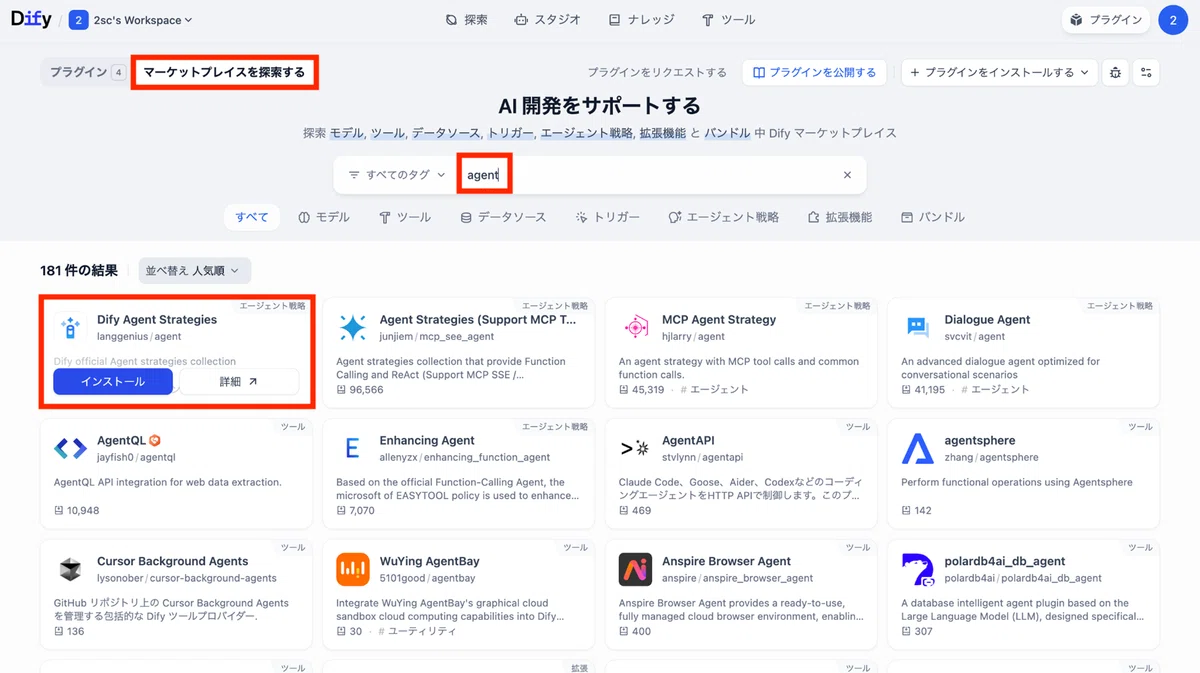This screenshot has height=673, width=1200.
Task: Click the Dify logo
Action: point(31,19)
